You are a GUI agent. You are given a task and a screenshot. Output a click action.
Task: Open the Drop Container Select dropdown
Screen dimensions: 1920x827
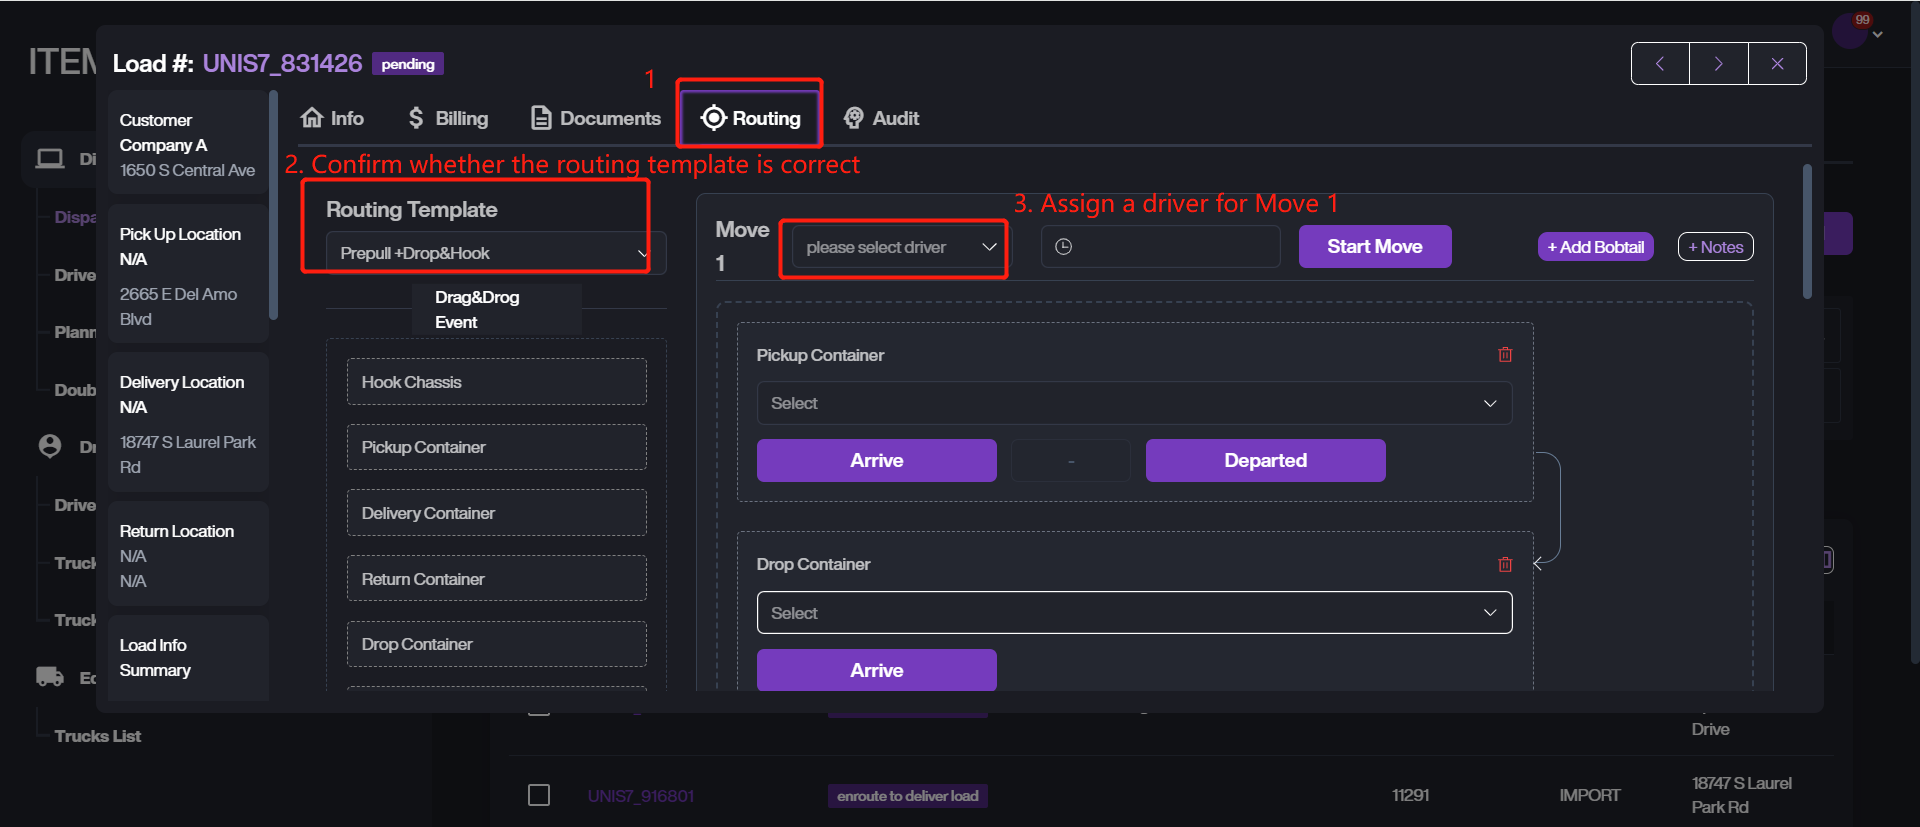(1133, 613)
